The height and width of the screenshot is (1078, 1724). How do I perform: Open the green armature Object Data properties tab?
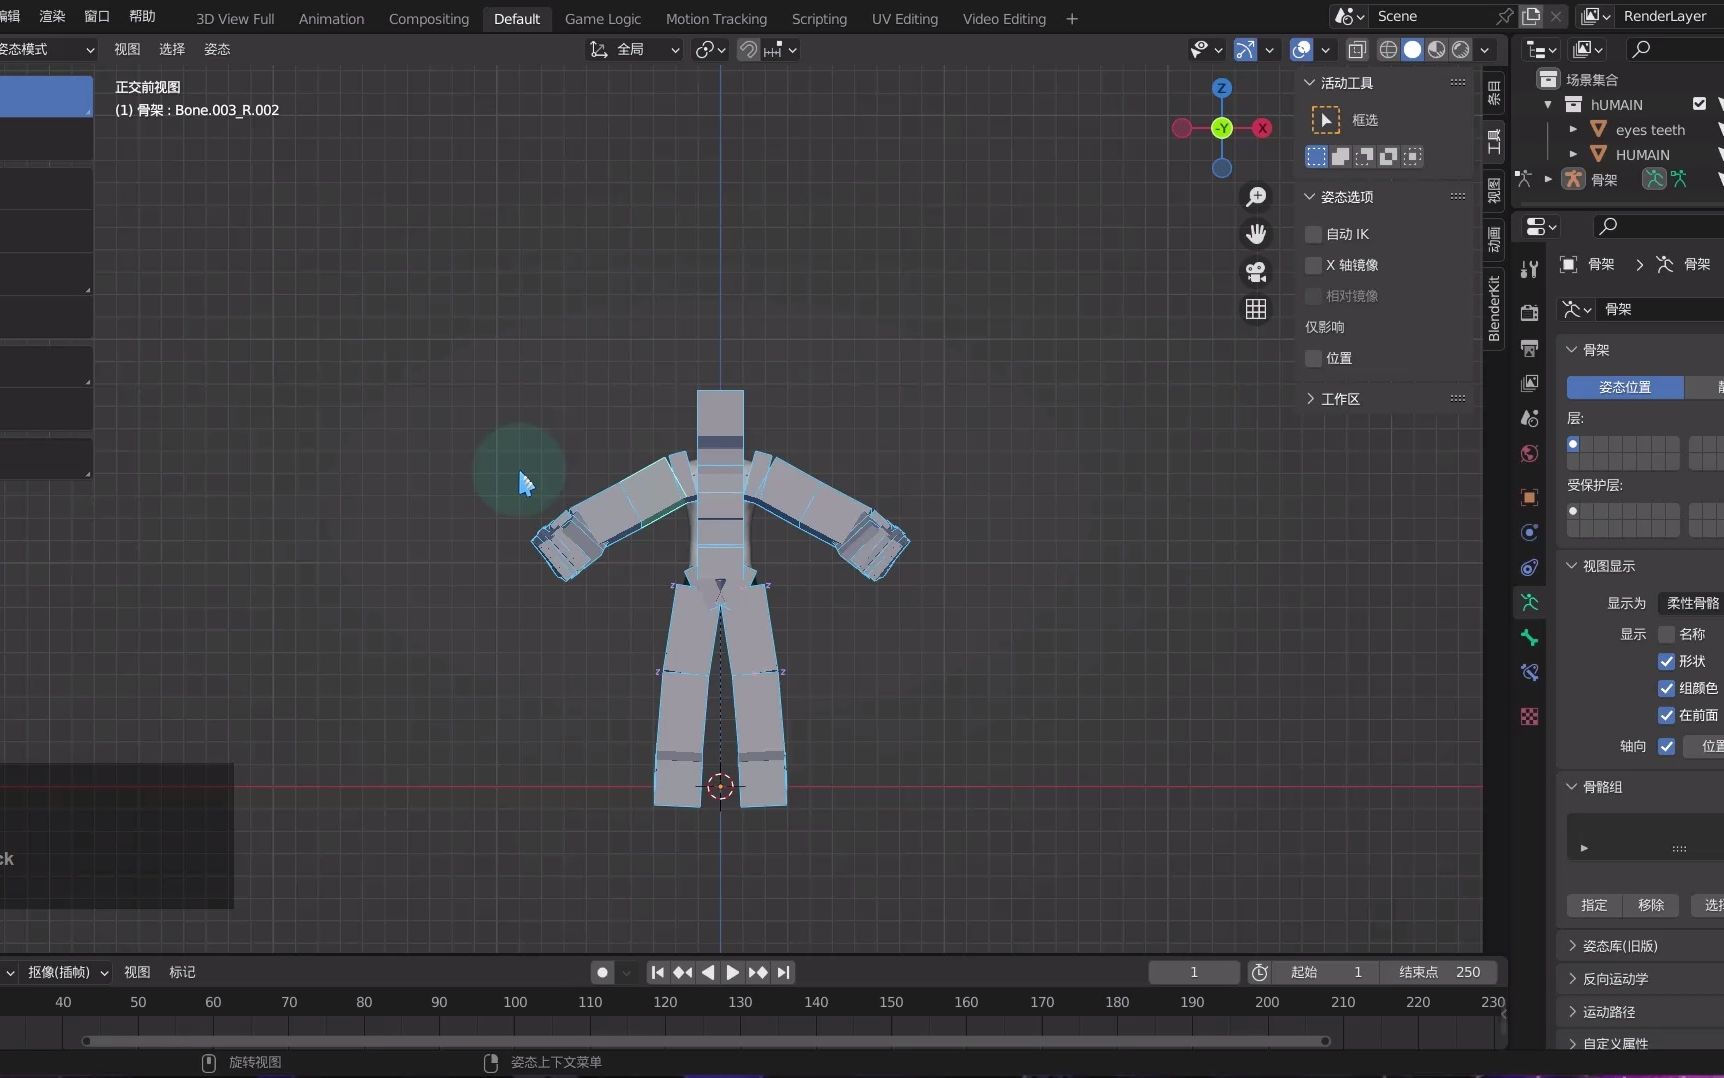coord(1529,603)
